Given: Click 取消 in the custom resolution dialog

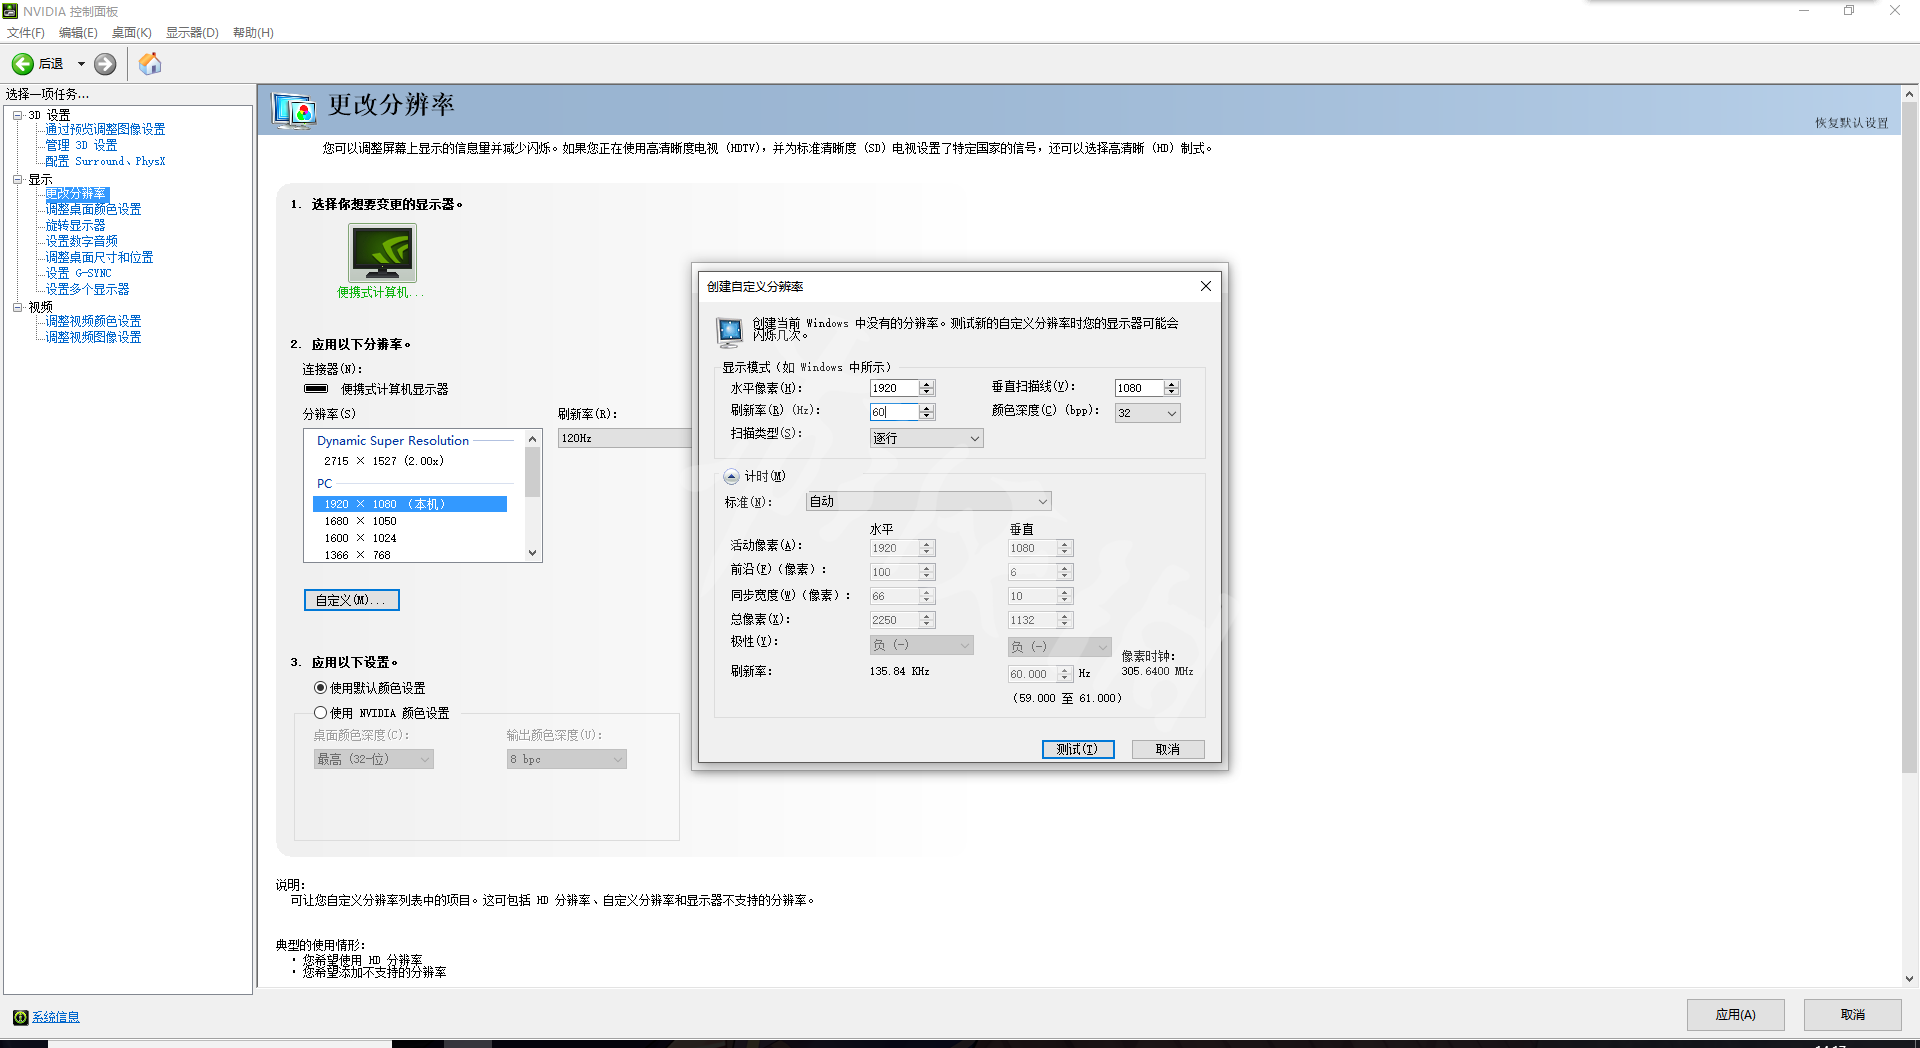Looking at the screenshot, I should coord(1168,749).
